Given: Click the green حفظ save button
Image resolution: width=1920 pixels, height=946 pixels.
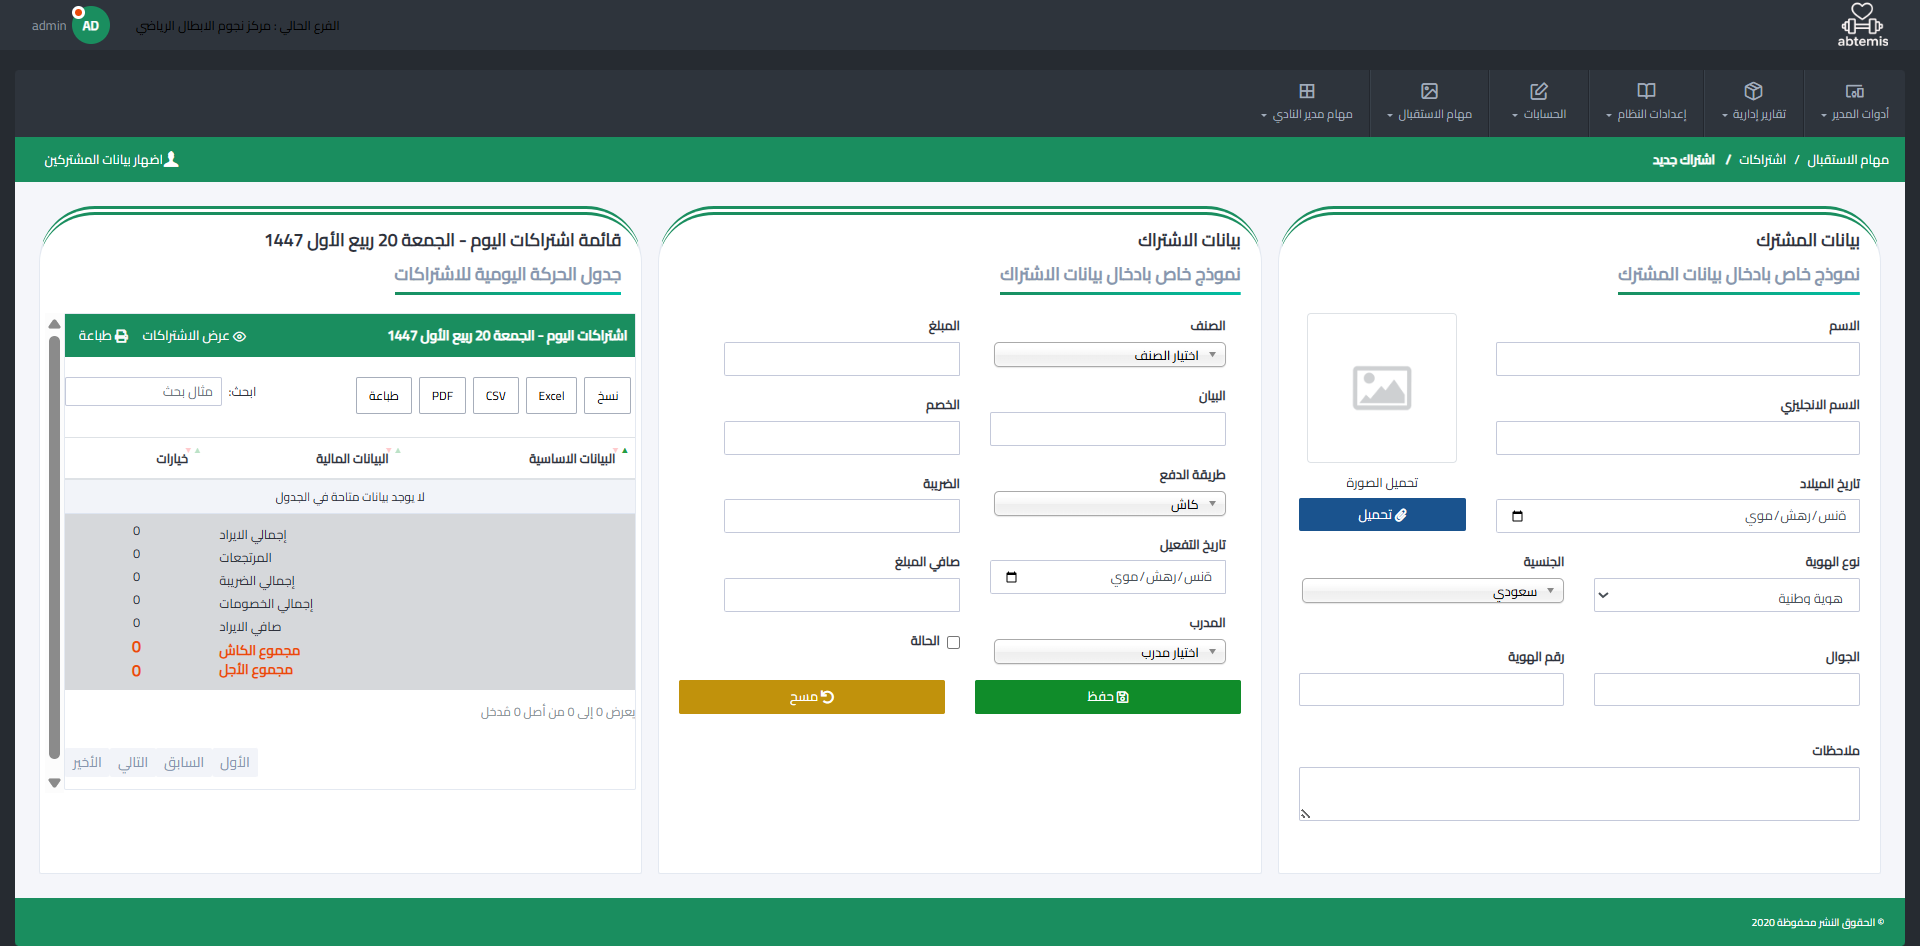Looking at the screenshot, I should click(x=1107, y=697).
